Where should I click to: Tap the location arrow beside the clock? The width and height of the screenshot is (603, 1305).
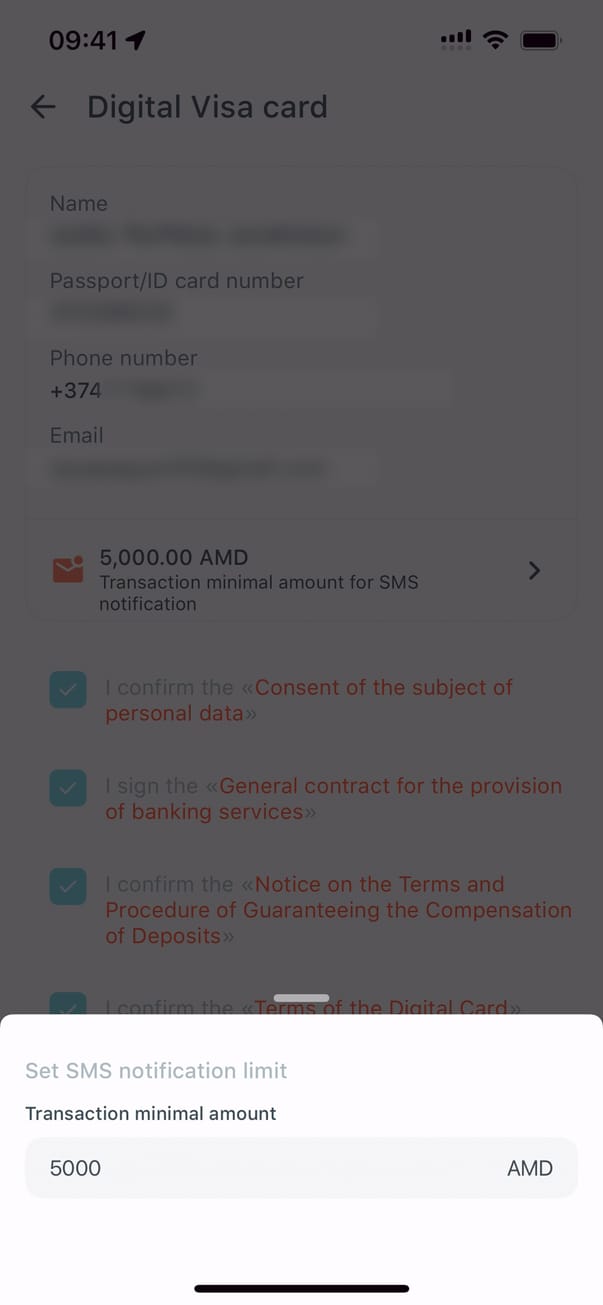(x=136, y=40)
